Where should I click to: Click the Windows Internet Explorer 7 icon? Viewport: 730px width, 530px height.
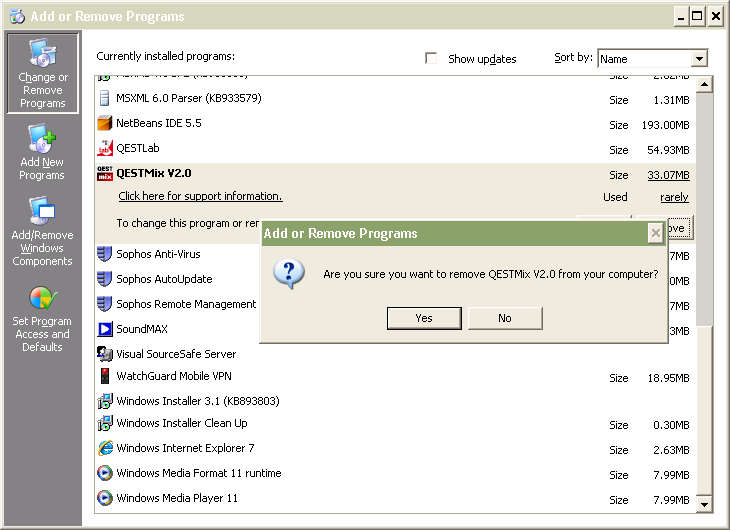click(105, 449)
